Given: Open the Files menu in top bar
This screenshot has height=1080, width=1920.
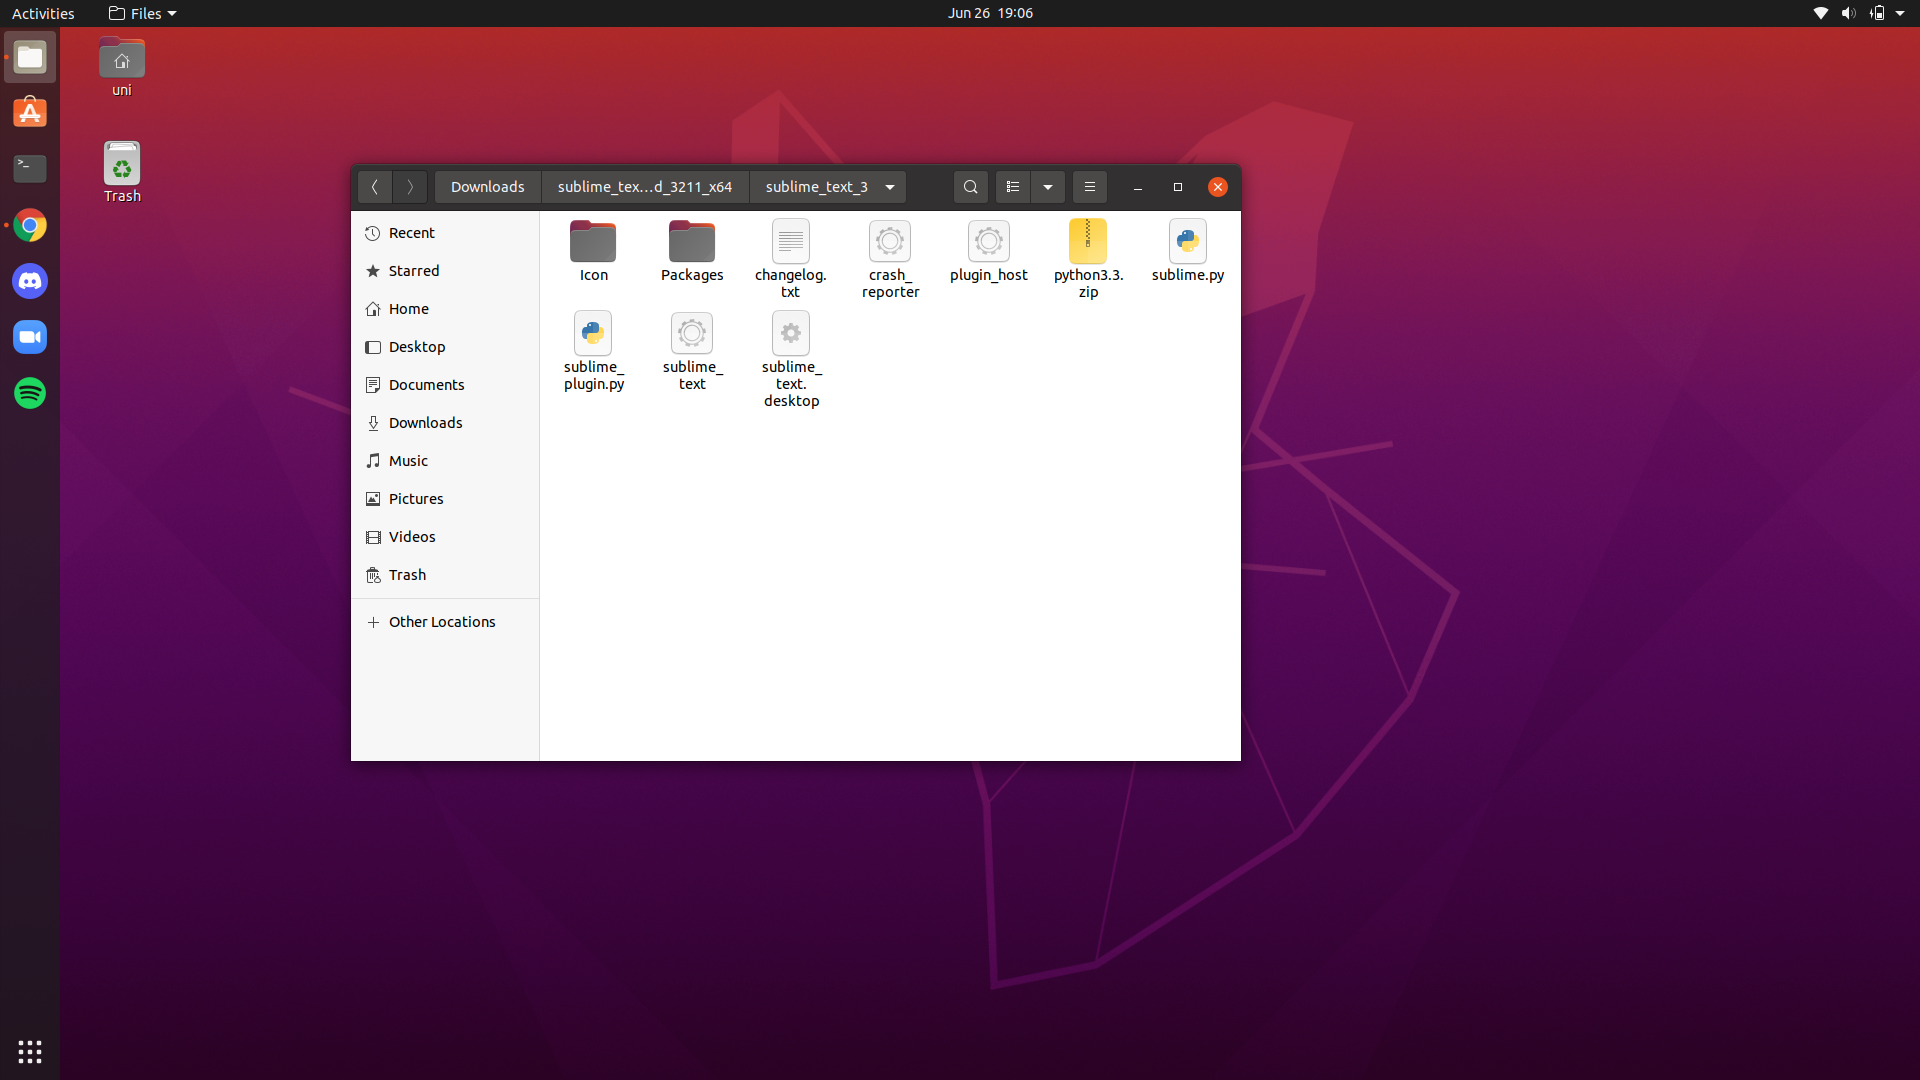Looking at the screenshot, I should [x=141, y=13].
